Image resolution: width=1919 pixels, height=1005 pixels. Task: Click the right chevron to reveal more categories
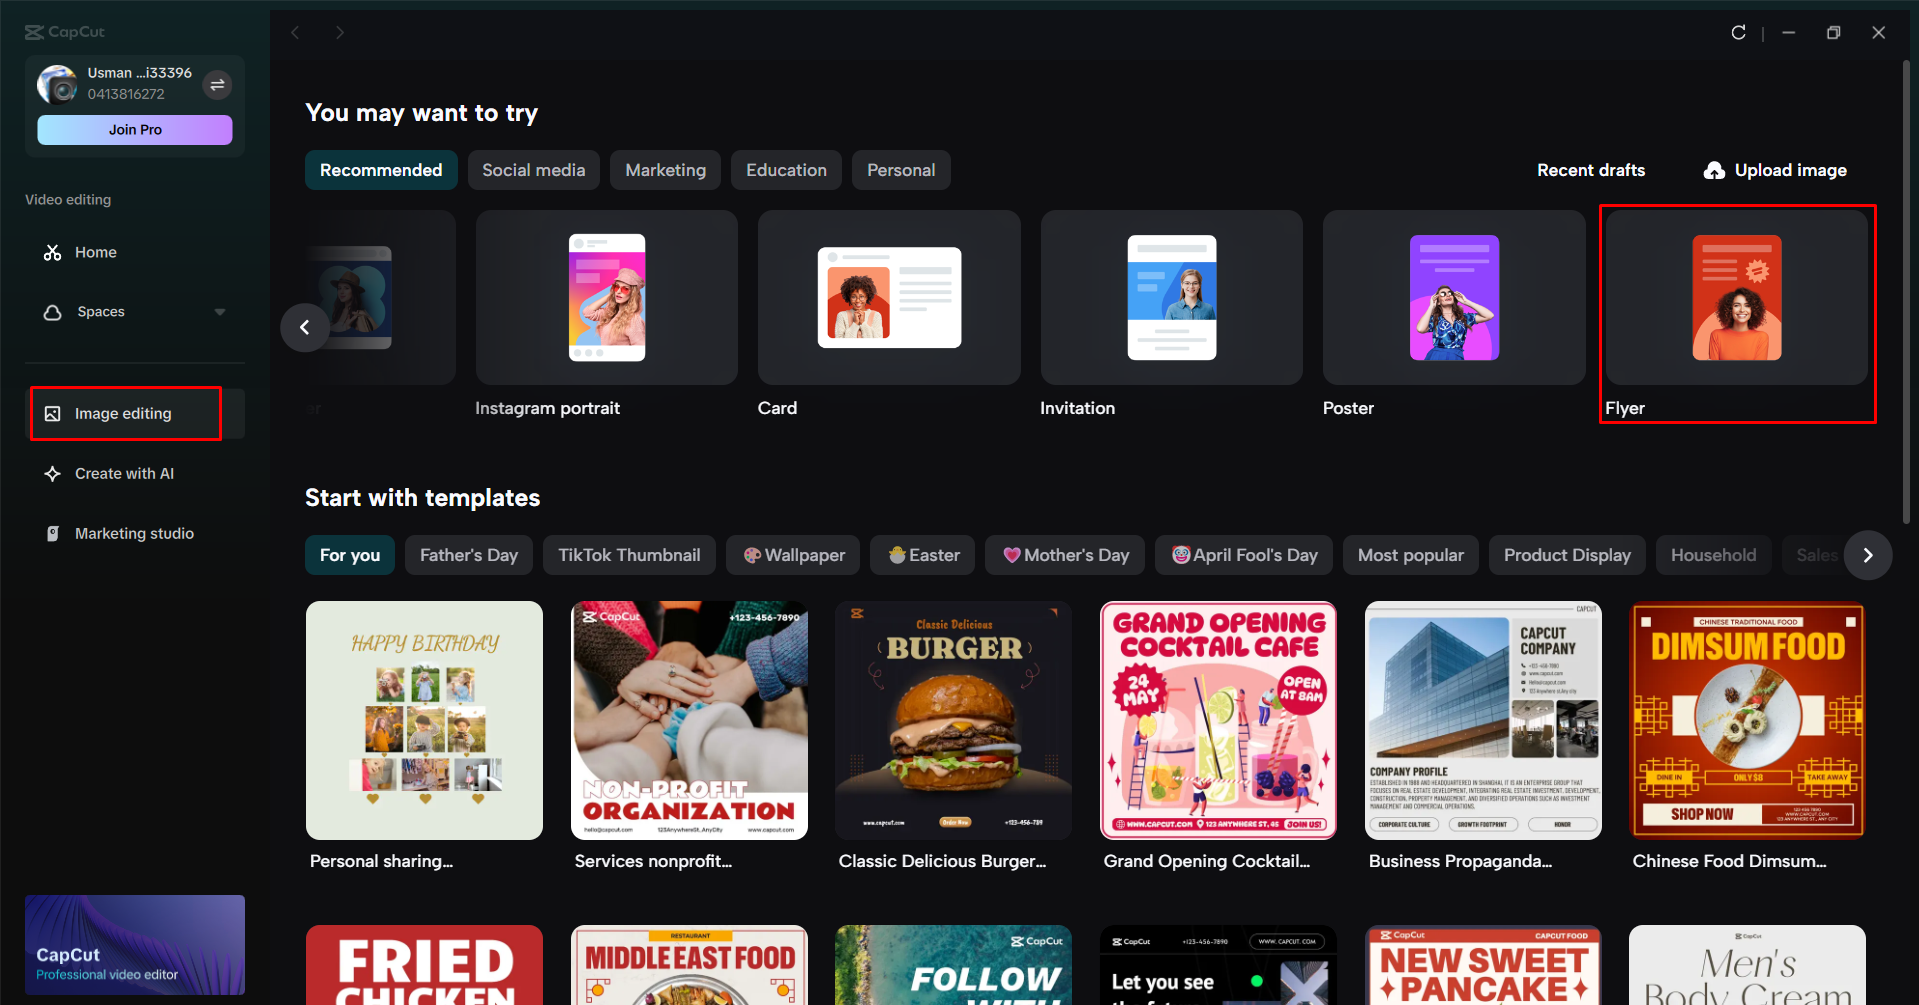point(1868,555)
